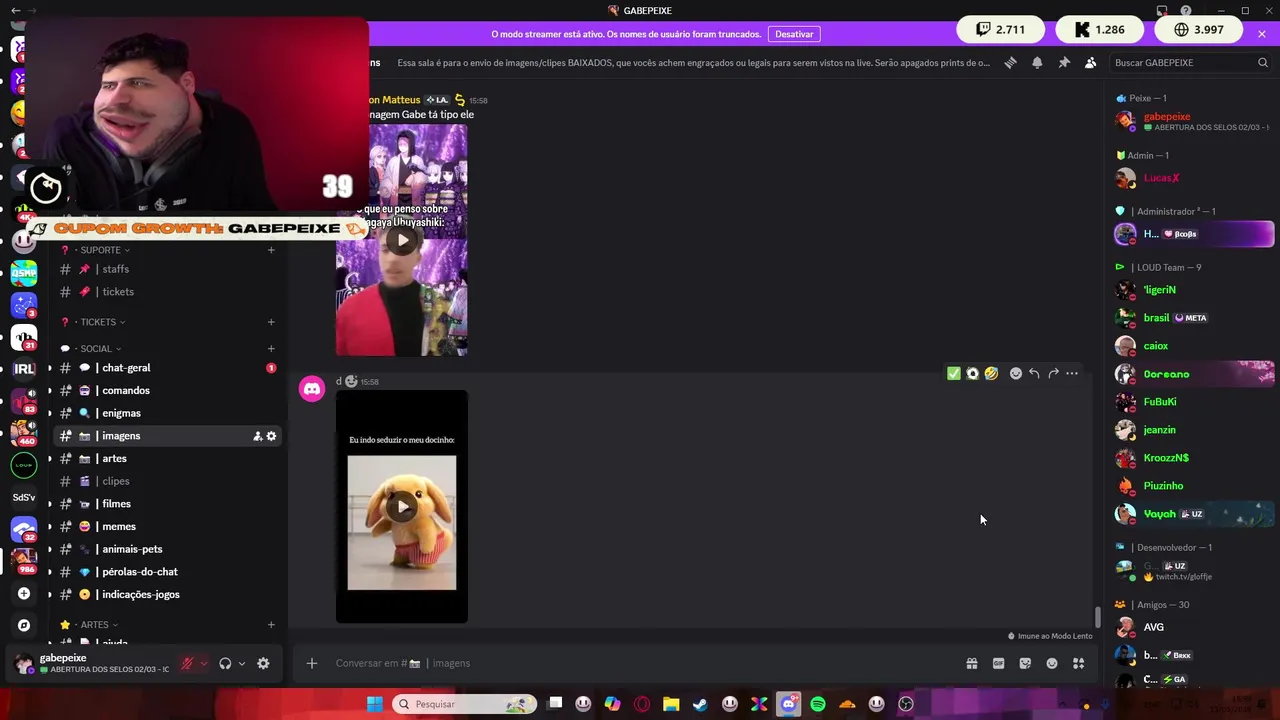
Task: Forward the message using forward arrow
Action: 1053,373
